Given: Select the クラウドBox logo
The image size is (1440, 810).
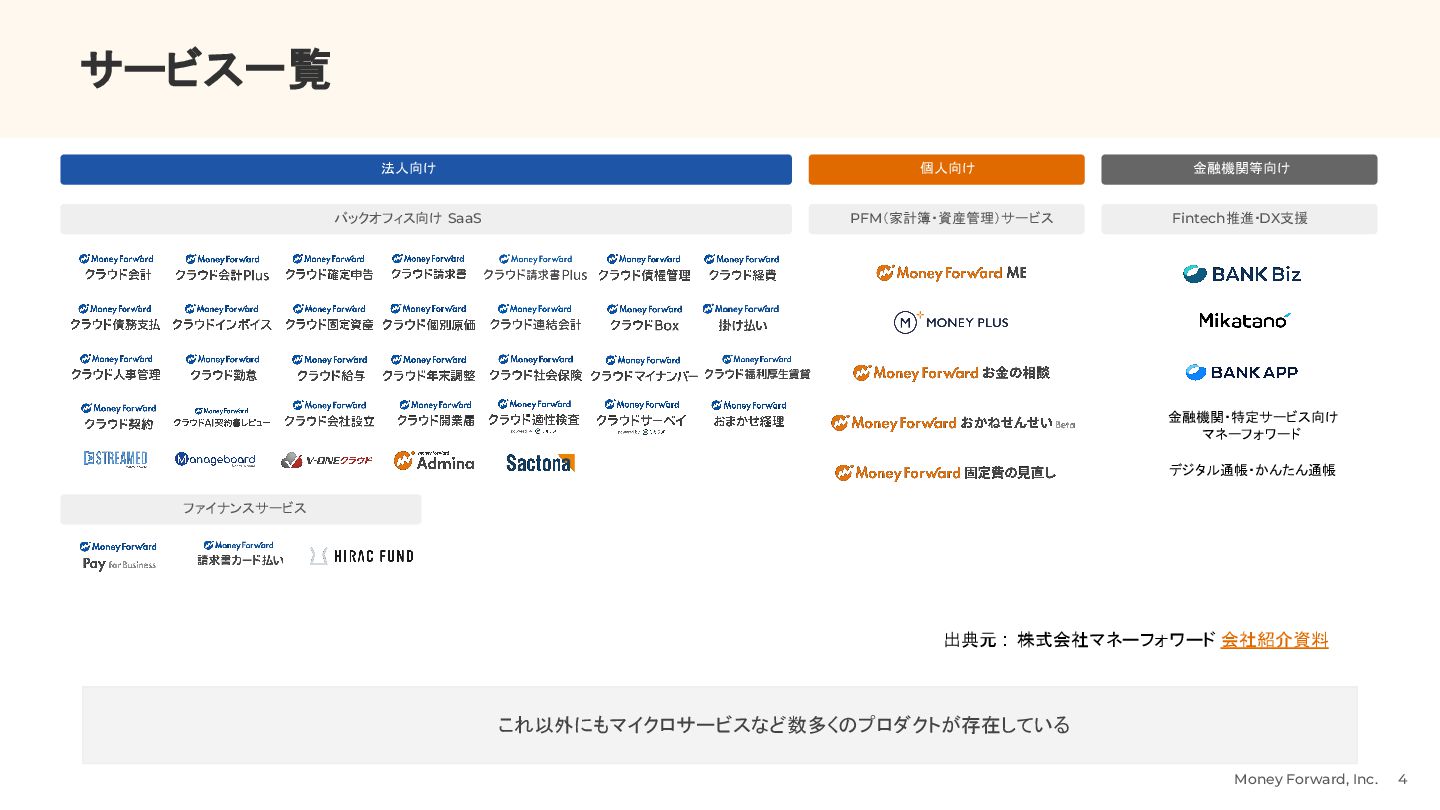Looking at the screenshot, I should pyautogui.click(x=644, y=317).
